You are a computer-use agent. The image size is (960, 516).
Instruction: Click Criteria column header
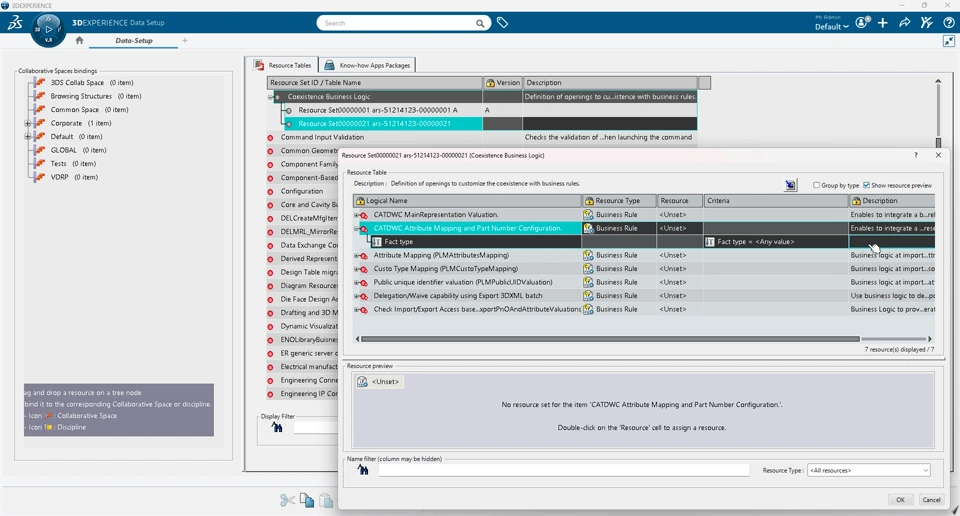pos(776,201)
